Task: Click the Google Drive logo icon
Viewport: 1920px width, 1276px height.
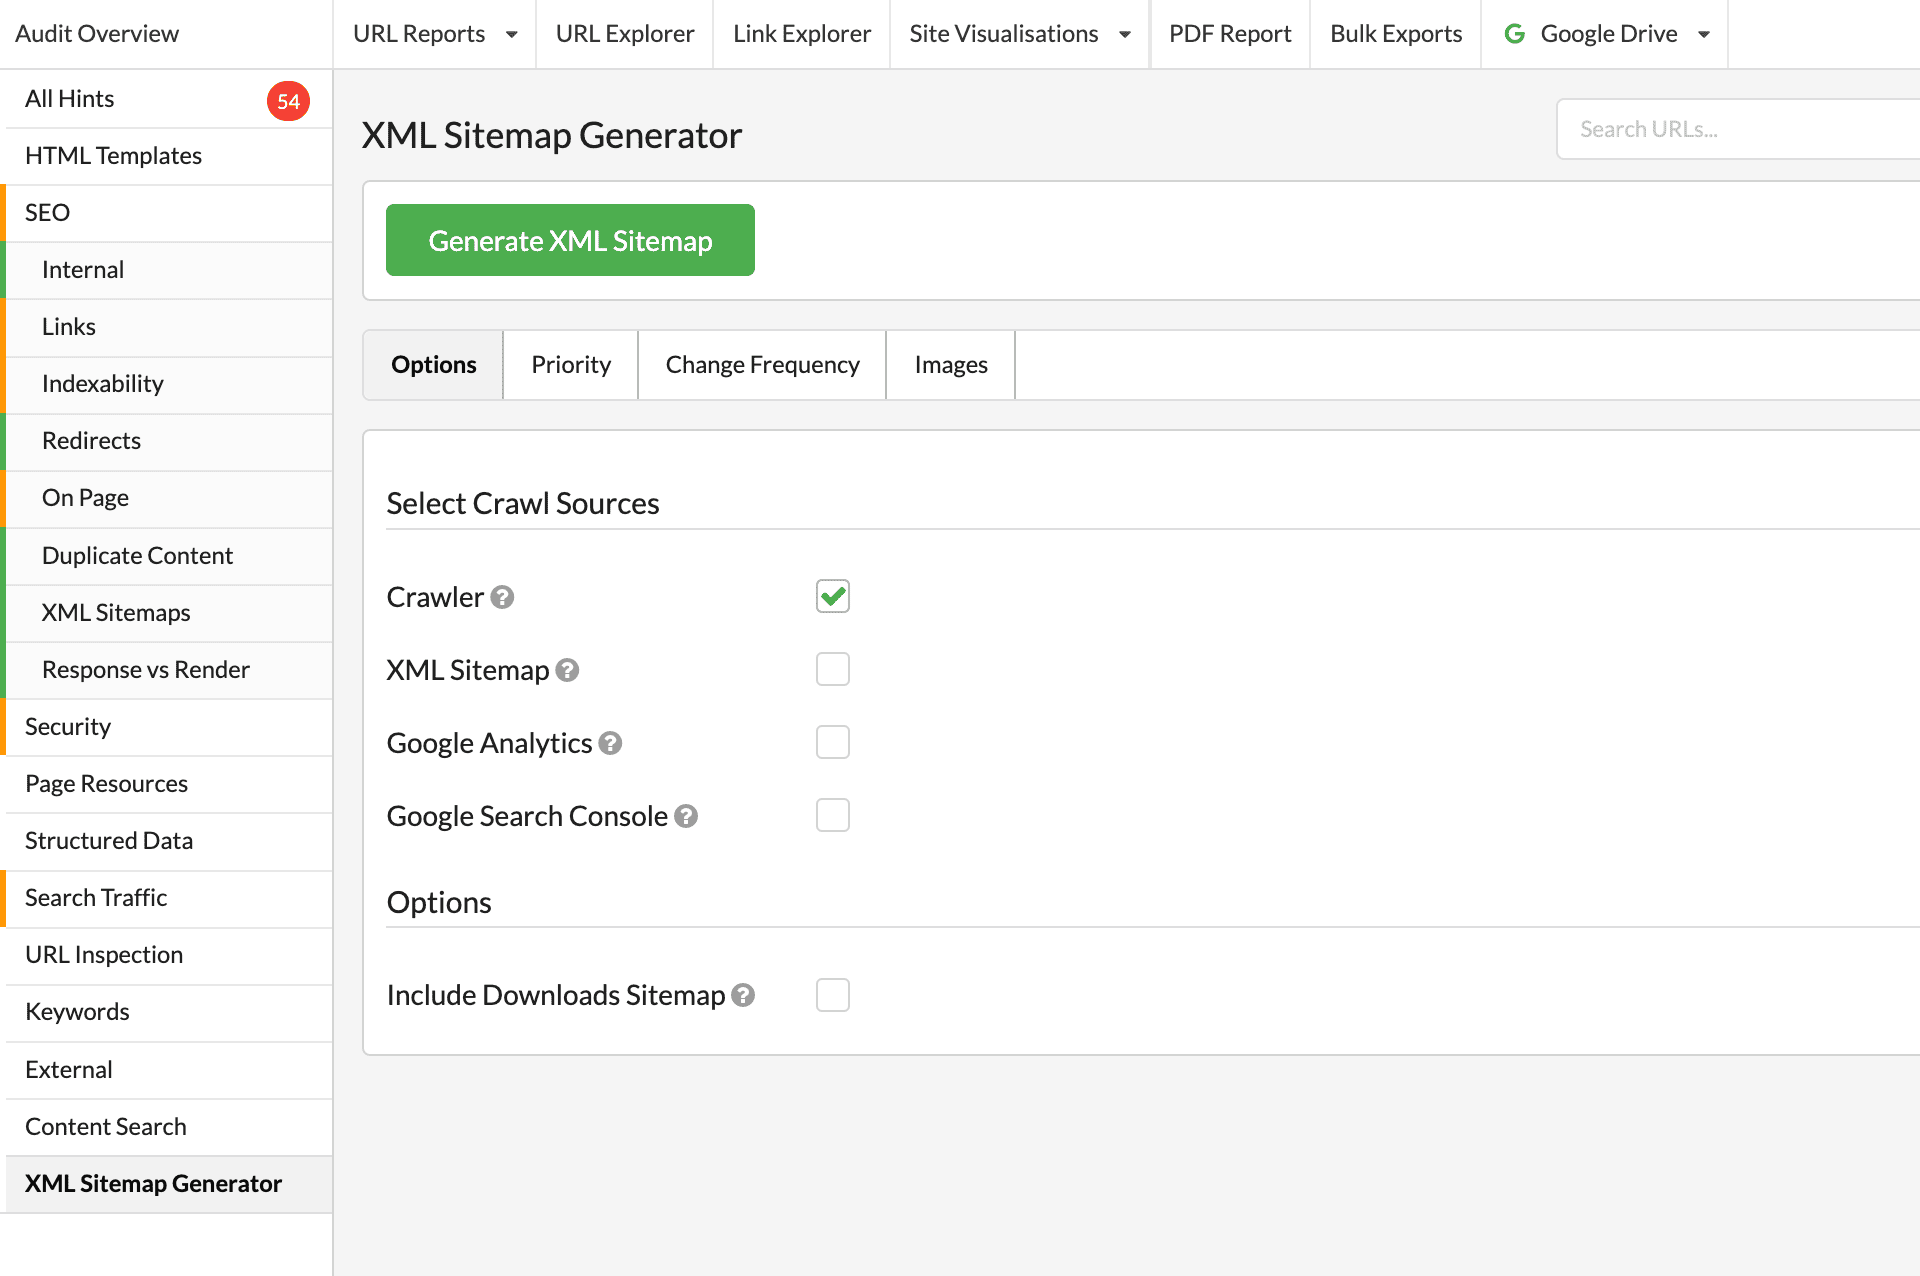Action: 1514,33
